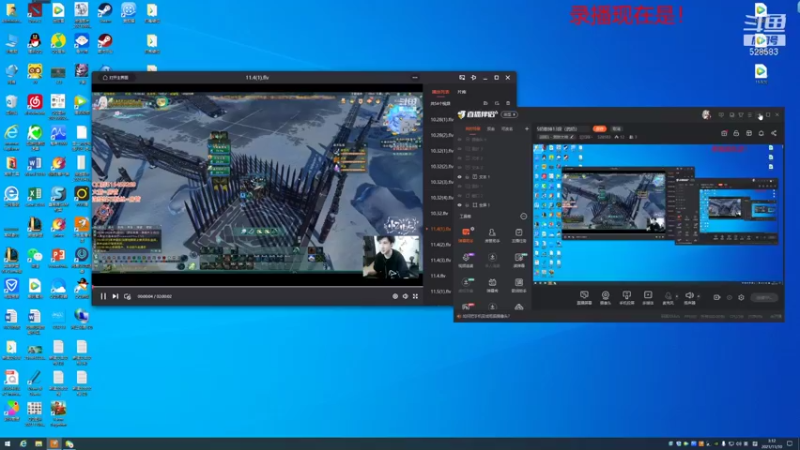Toggle the loop mode icon beside next button
The width and height of the screenshot is (800, 450).
(x=128, y=296)
